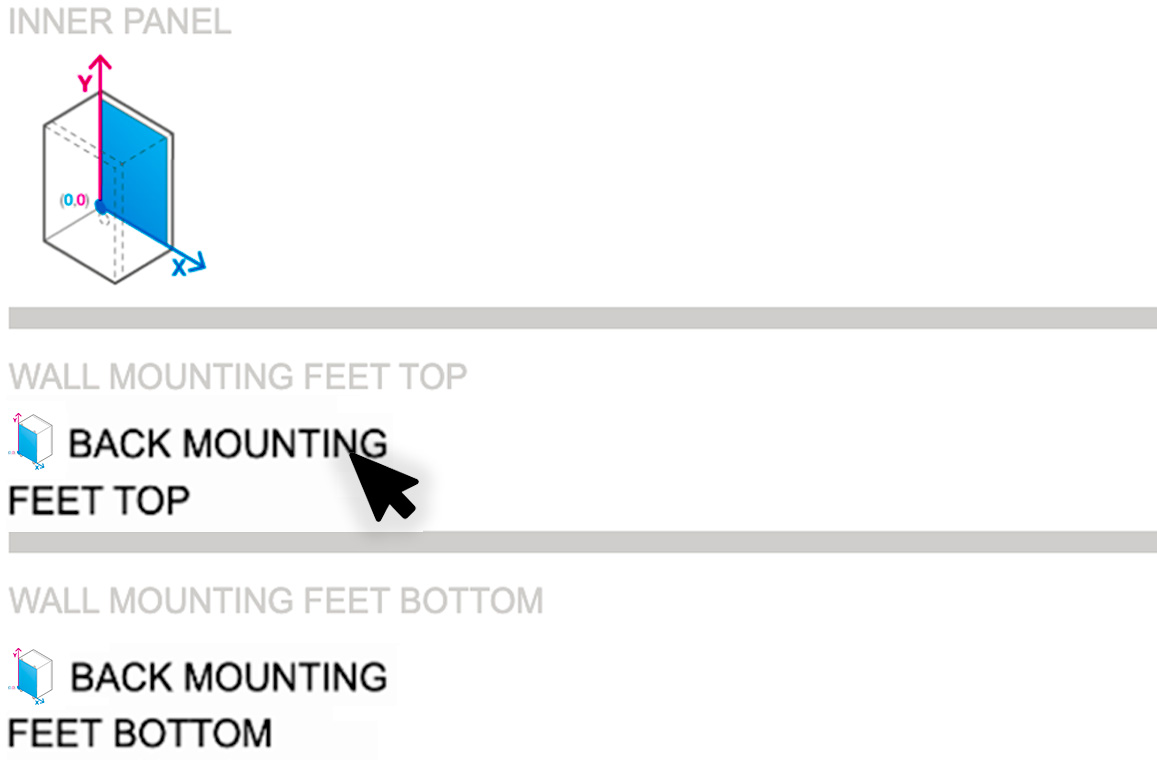Choose the BACK MOUNTING text in the bottom option
This screenshot has height=766, width=1157.
[x=228, y=677]
